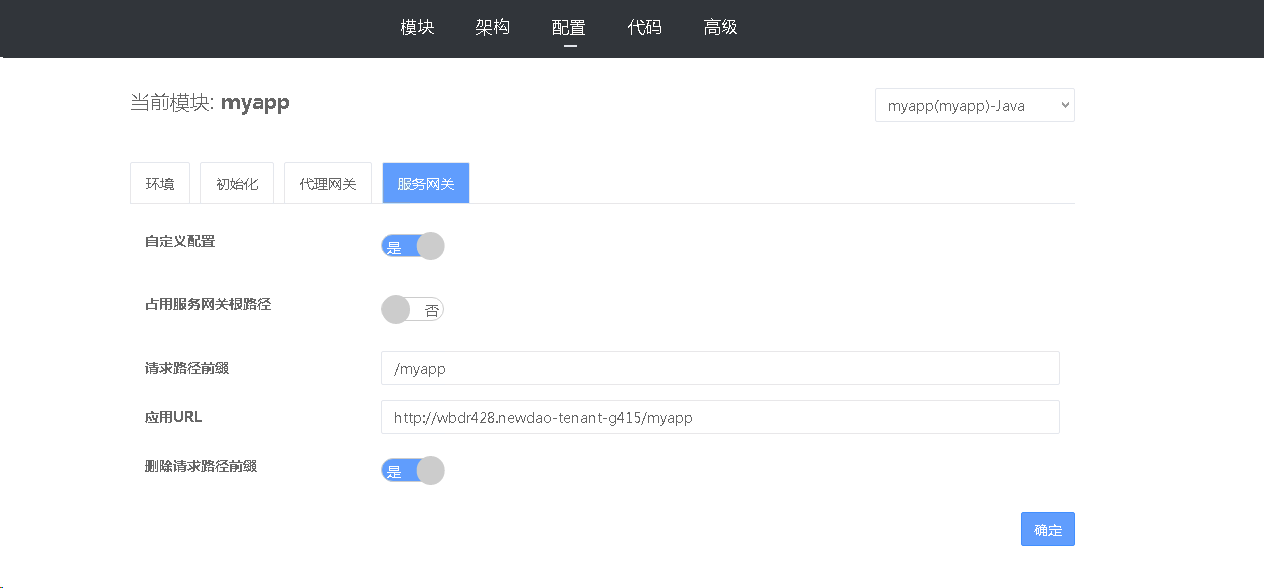Go to the 架构 navigation item

click(x=492, y=28)
